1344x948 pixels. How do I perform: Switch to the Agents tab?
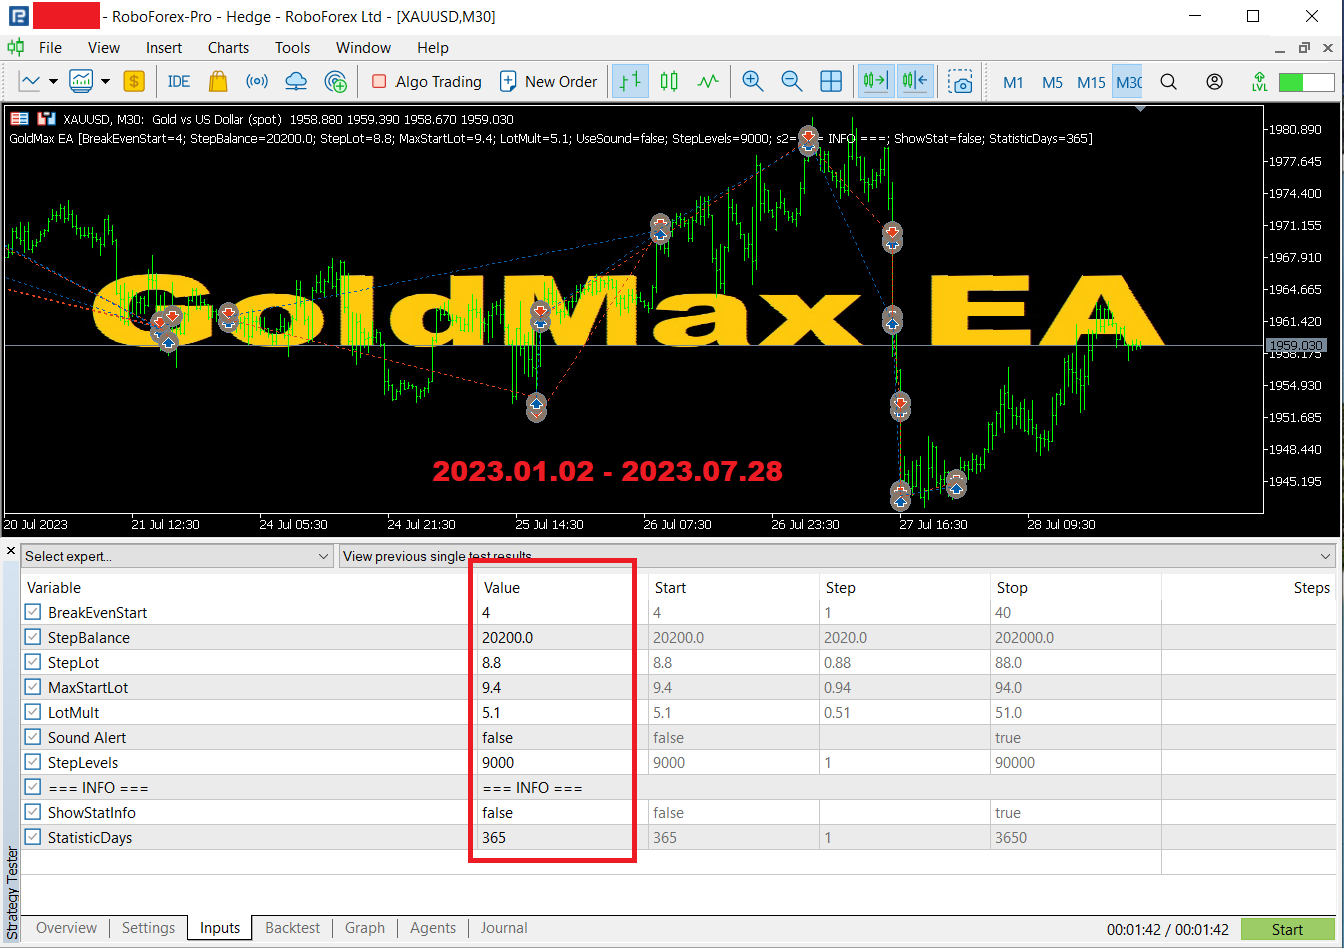click(433, 928)
